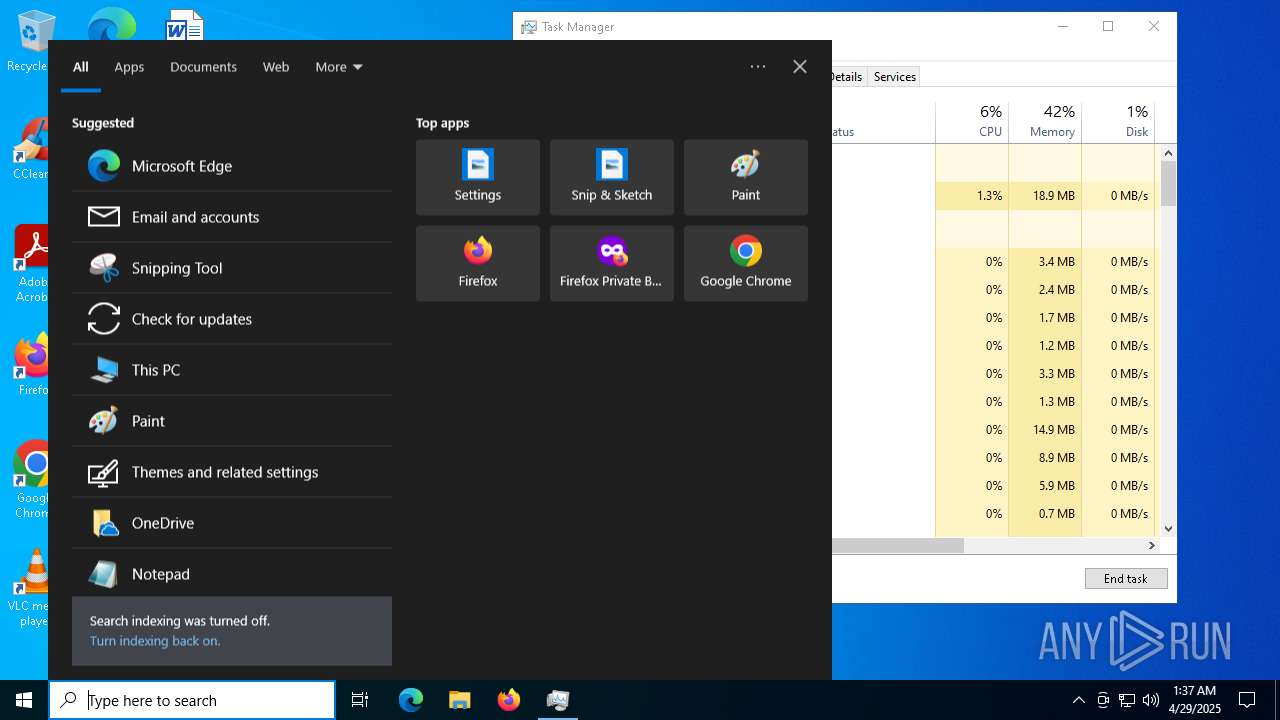Click Turn indexing back on link
1280x720 pixels.
pyautogui.click(x=155, y=641)
